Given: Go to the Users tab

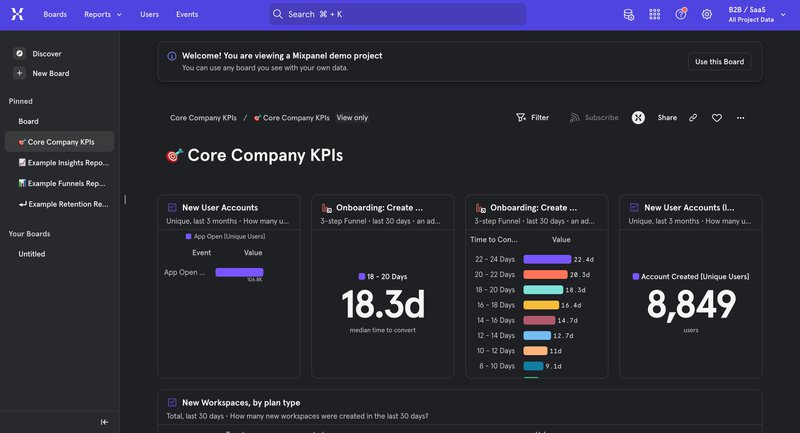Looking at the screenshot, I should point(149,14).
